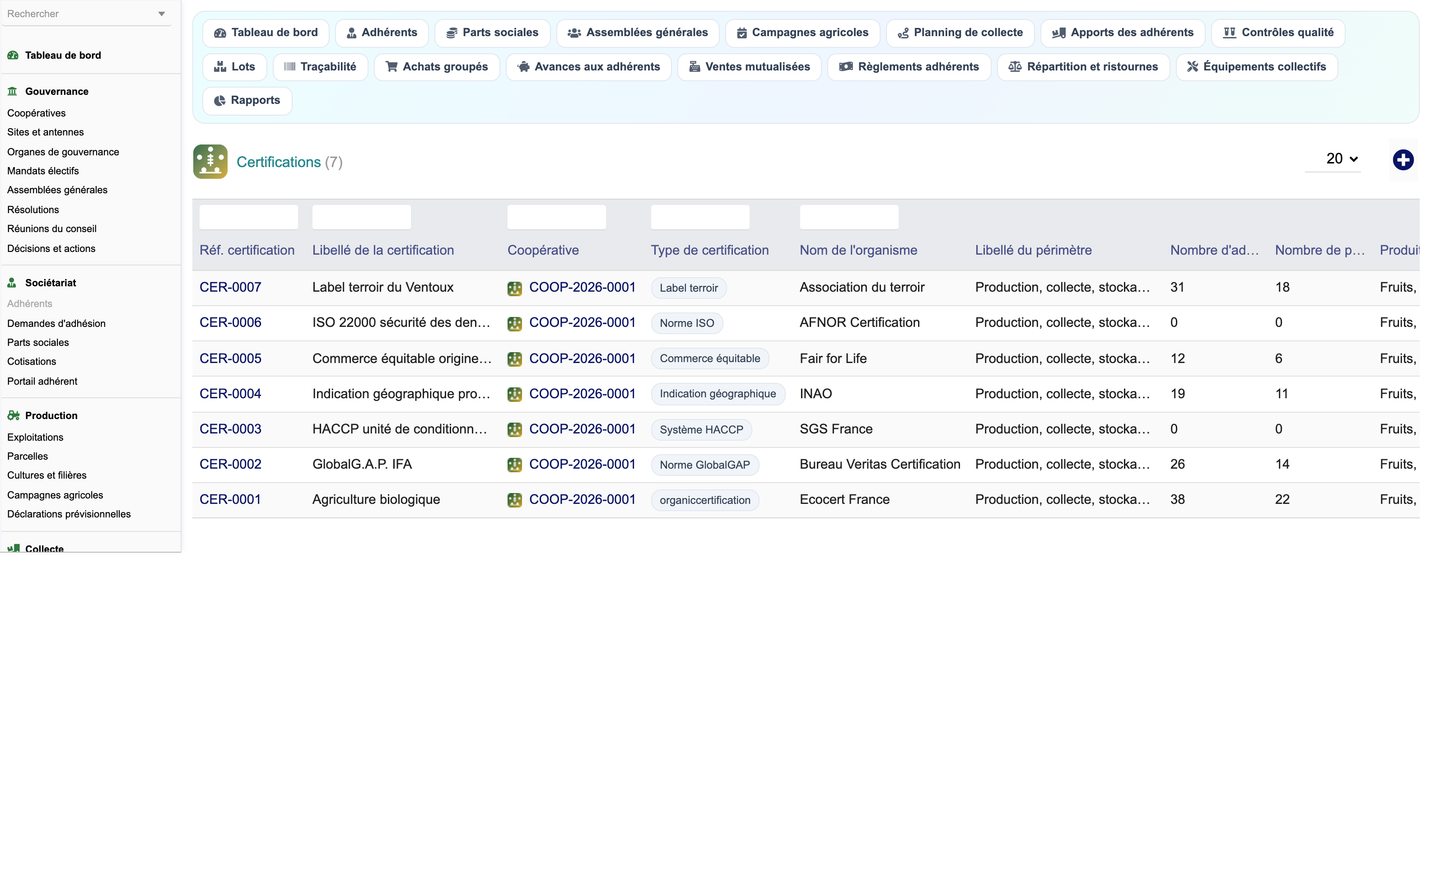Open certification CER-0002

pyautogui.click(x=231, y=465)
